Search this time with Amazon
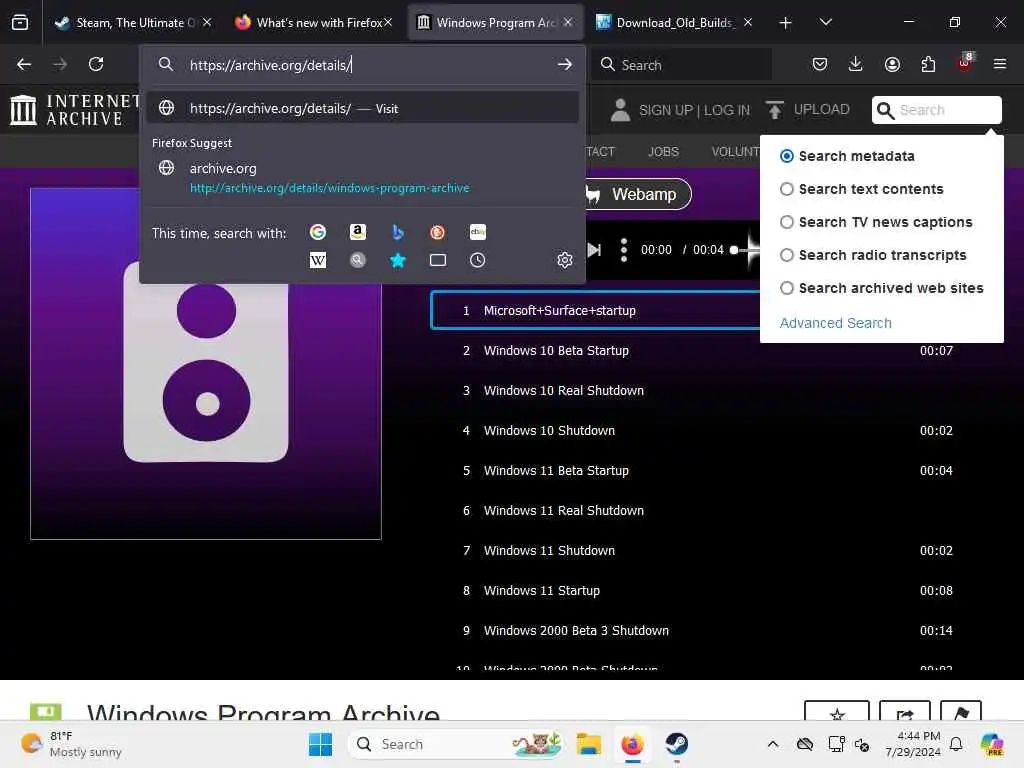 coord(358,232)
